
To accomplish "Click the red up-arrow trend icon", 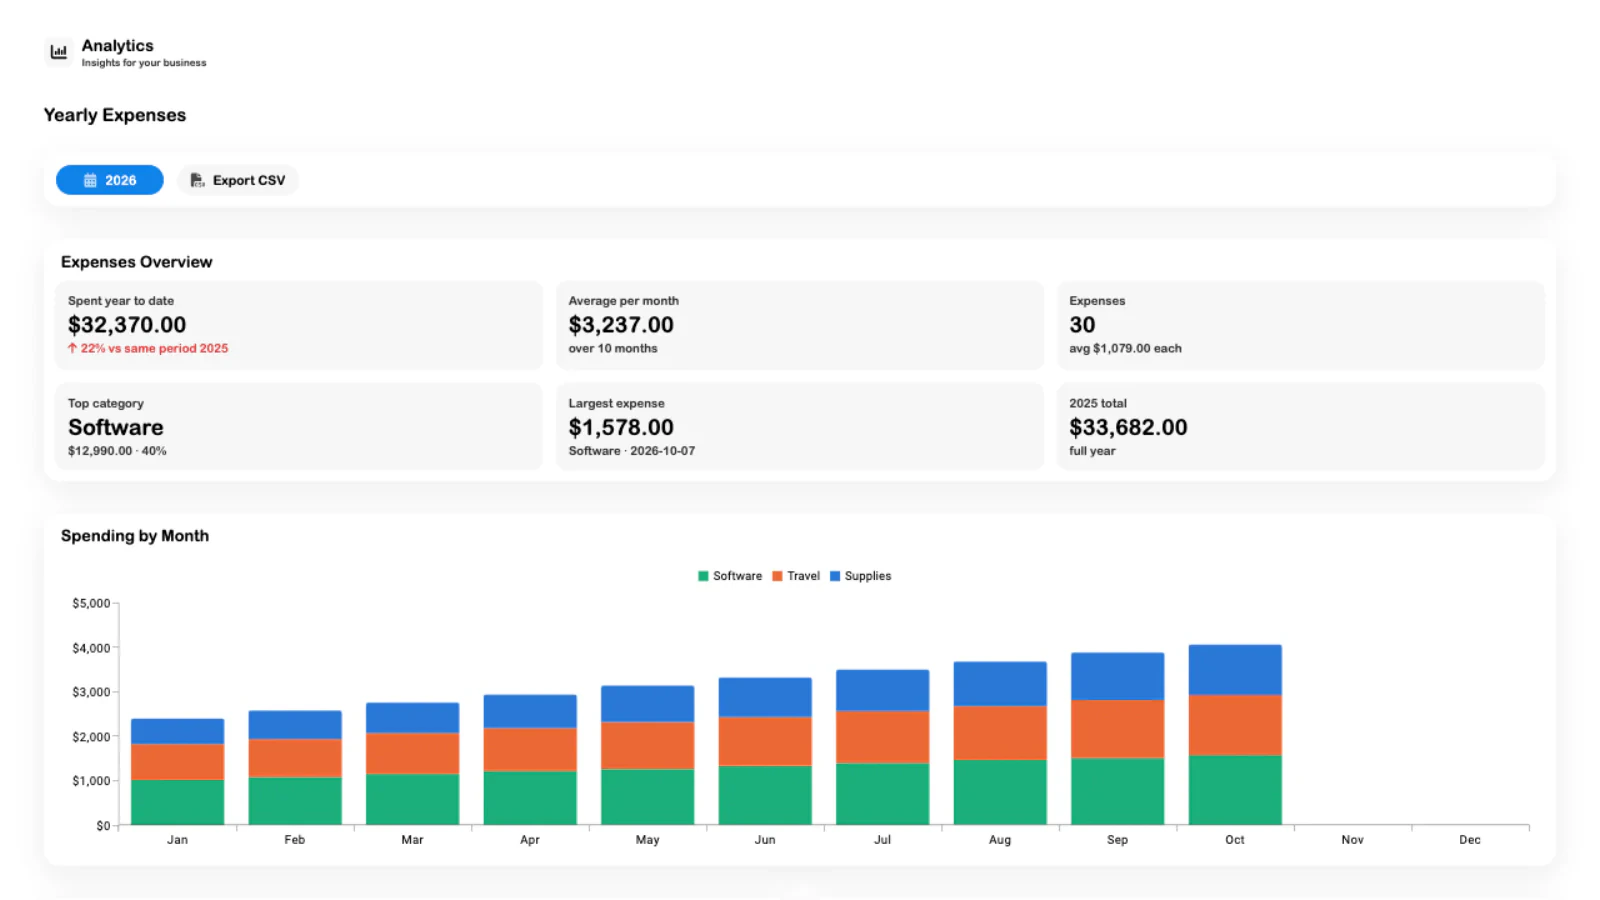I will pos(72,348).
